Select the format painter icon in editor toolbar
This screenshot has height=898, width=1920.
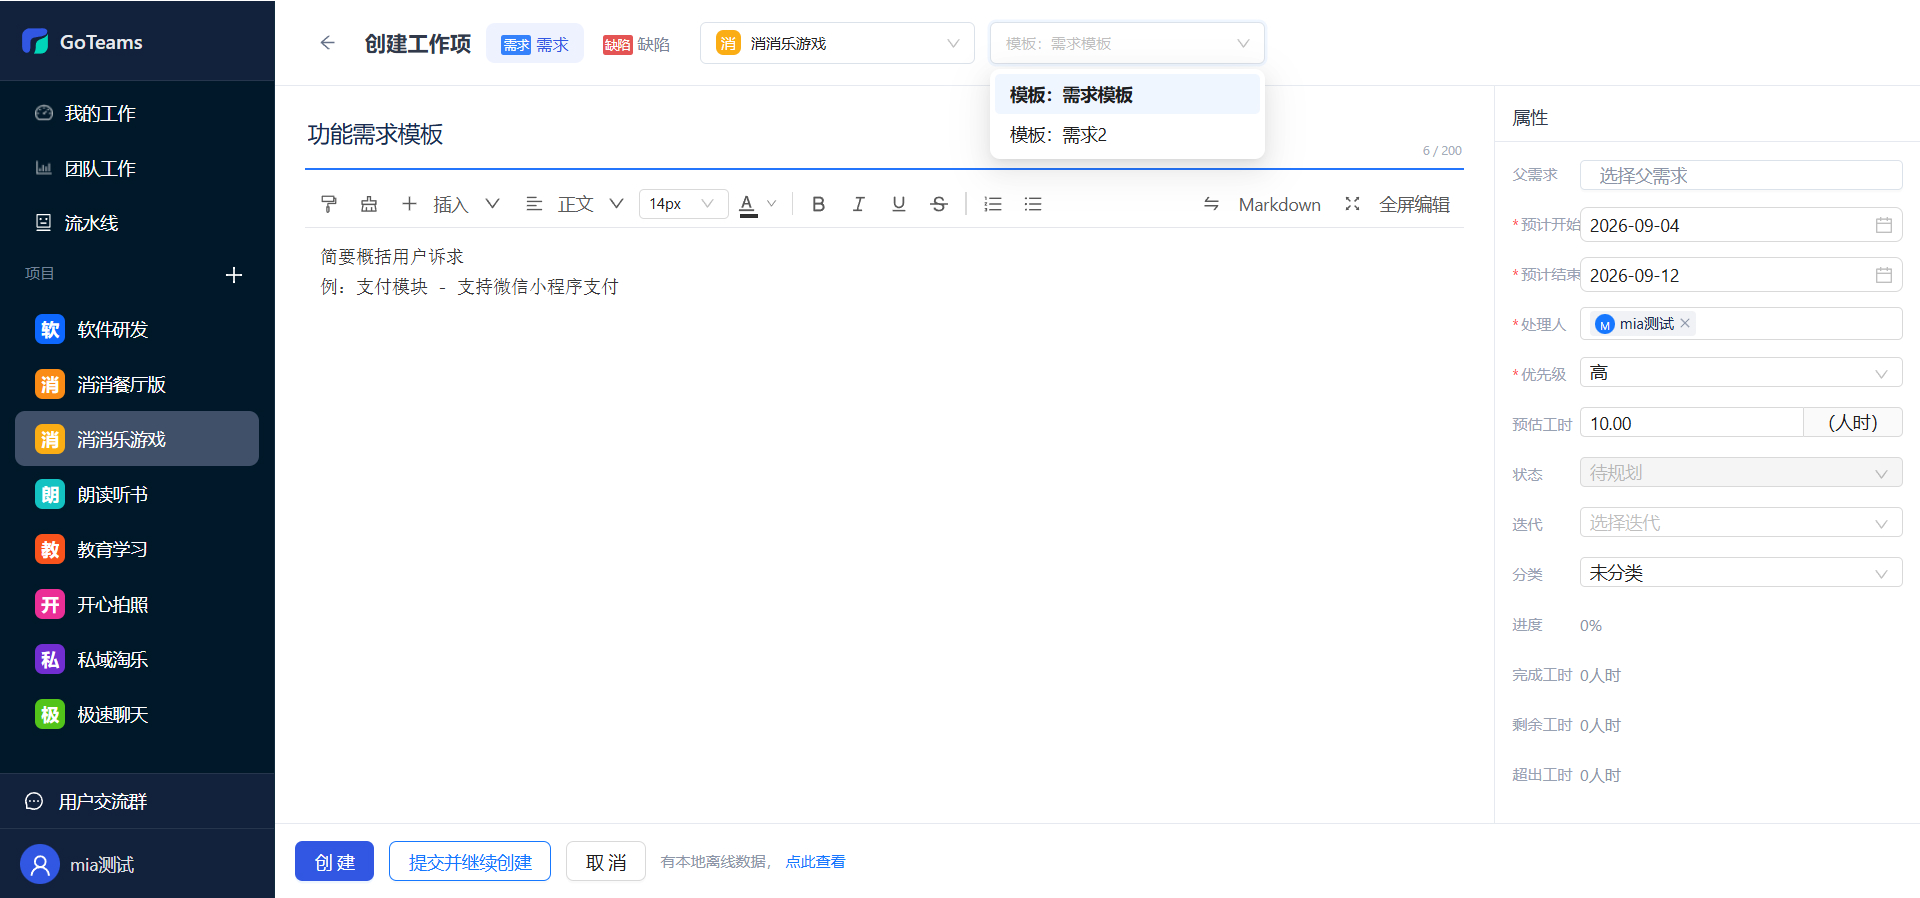(329, 204)
